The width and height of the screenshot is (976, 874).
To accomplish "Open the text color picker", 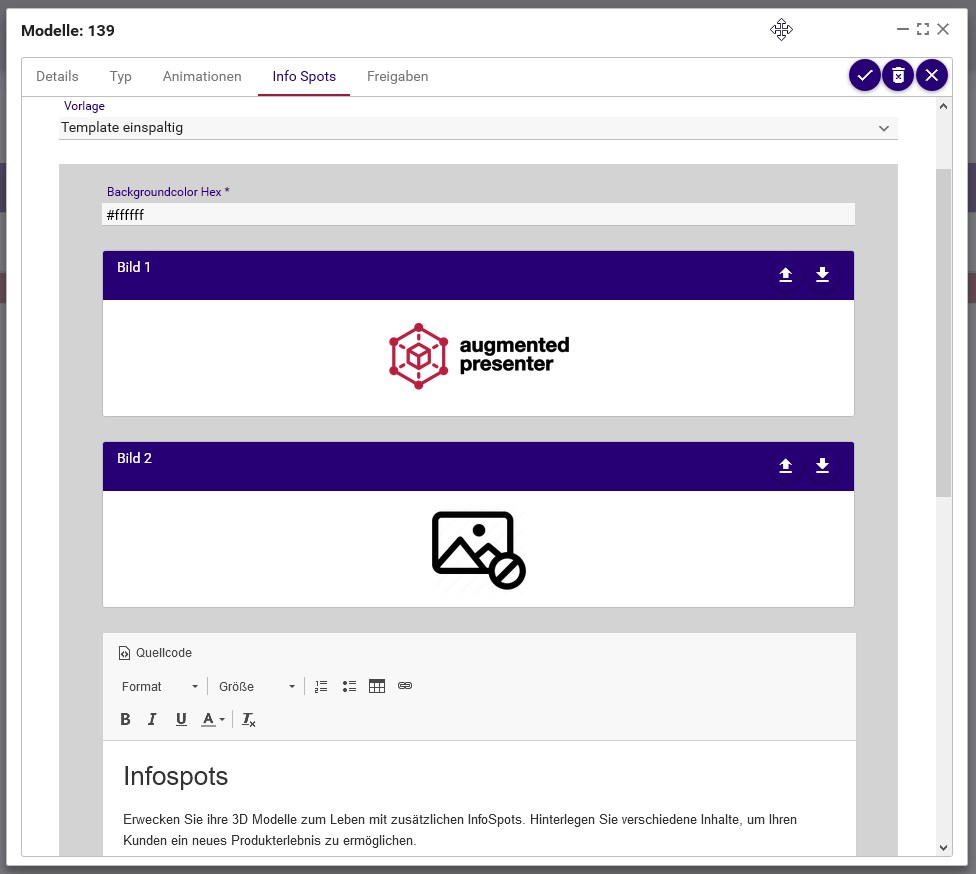I will coord(209,718).
